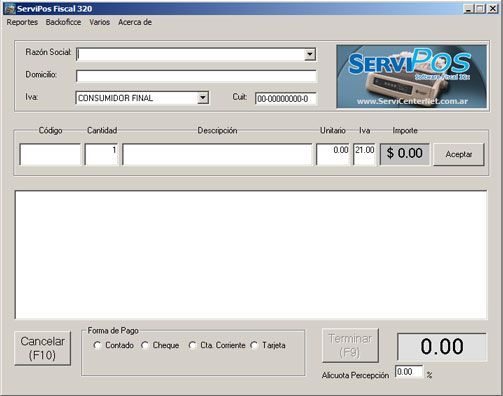This screenshot has height=396, width=503.
Task: Select Cheque payment option
Action: (x=160, y=345)
